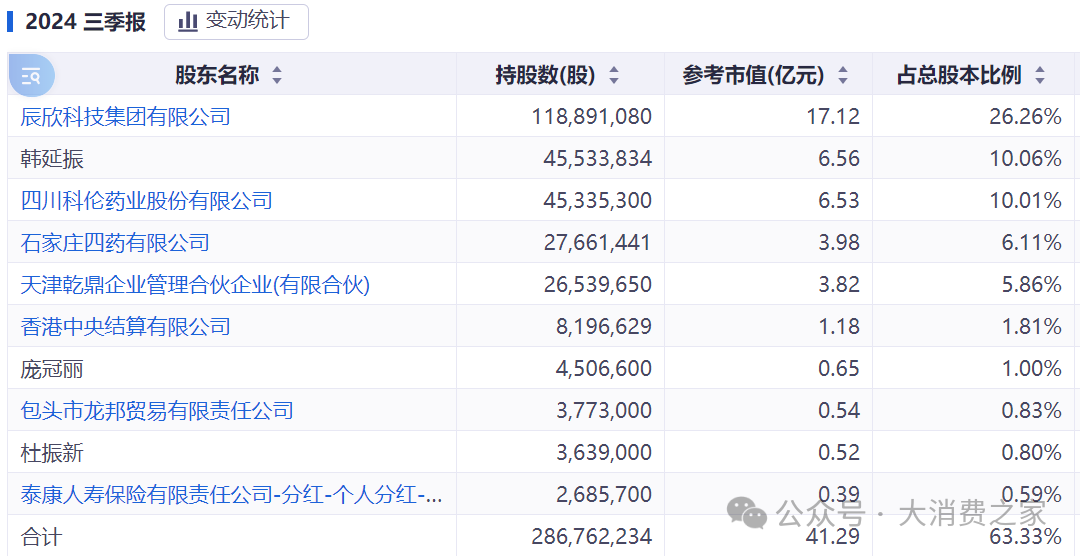Image resolution: width=1080 pixels, height=556 pixels.
Task: Click percentage 0.80%
Action: coord(1032,453)
